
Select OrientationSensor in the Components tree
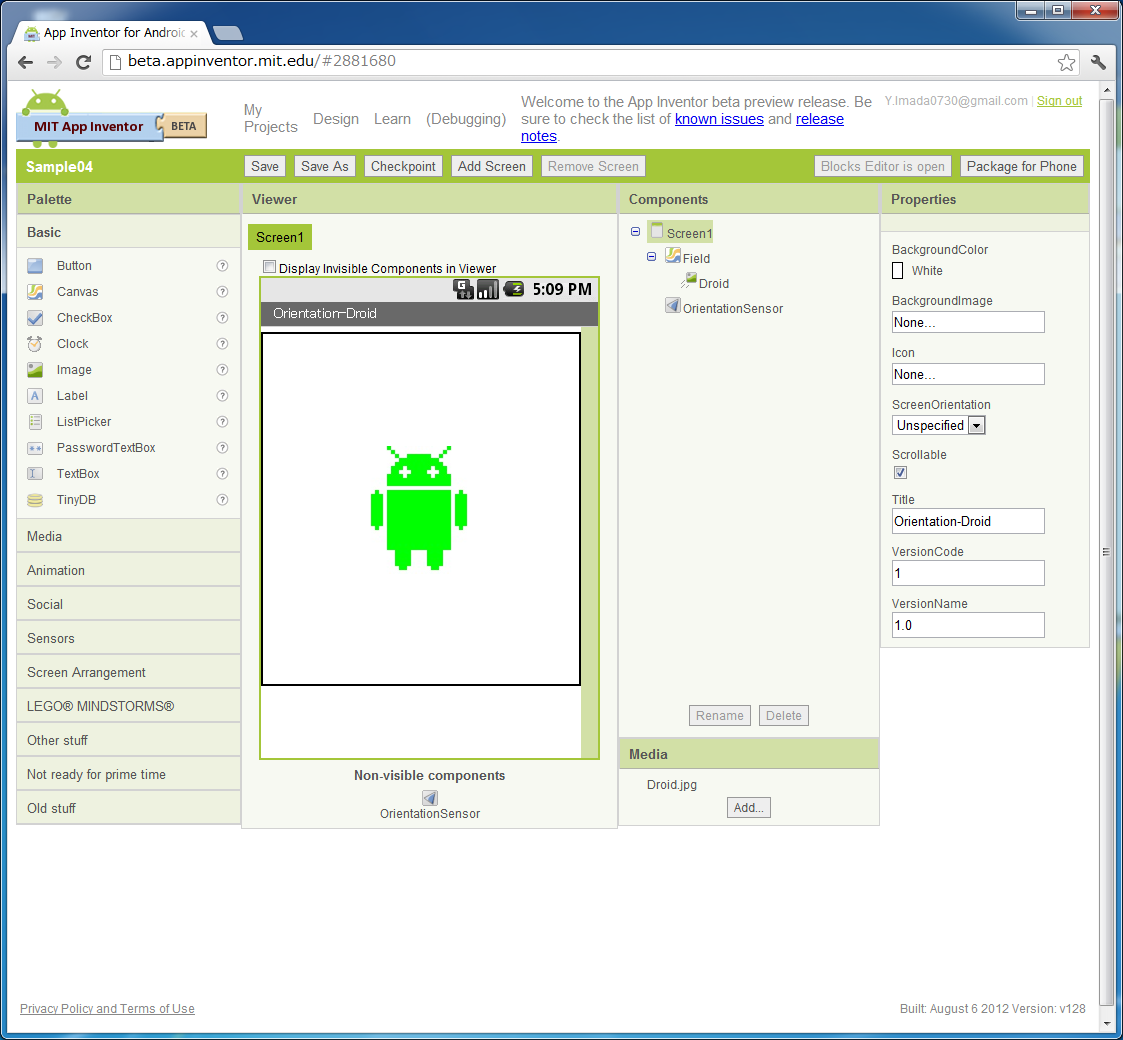(733, 309)
